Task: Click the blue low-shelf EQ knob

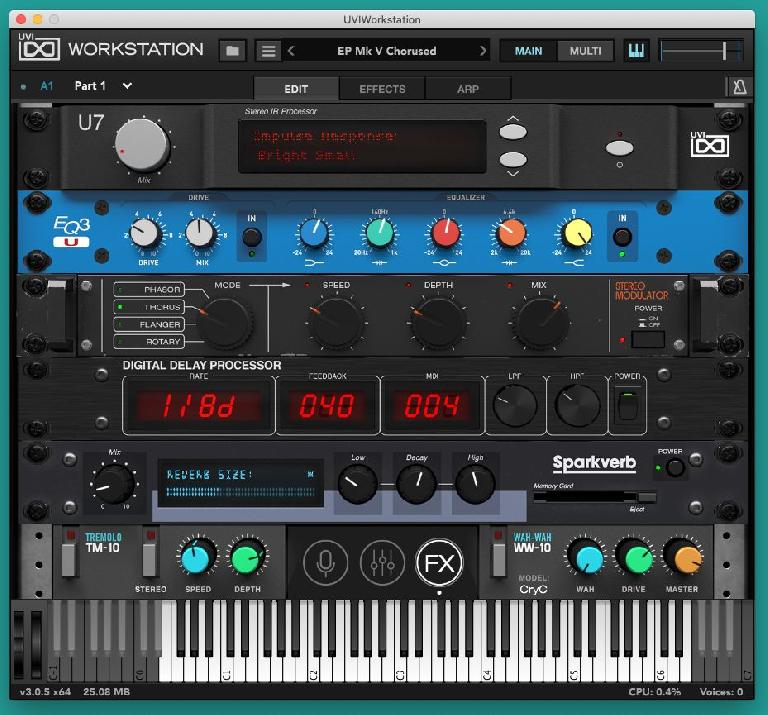Action: coord(314,234)
